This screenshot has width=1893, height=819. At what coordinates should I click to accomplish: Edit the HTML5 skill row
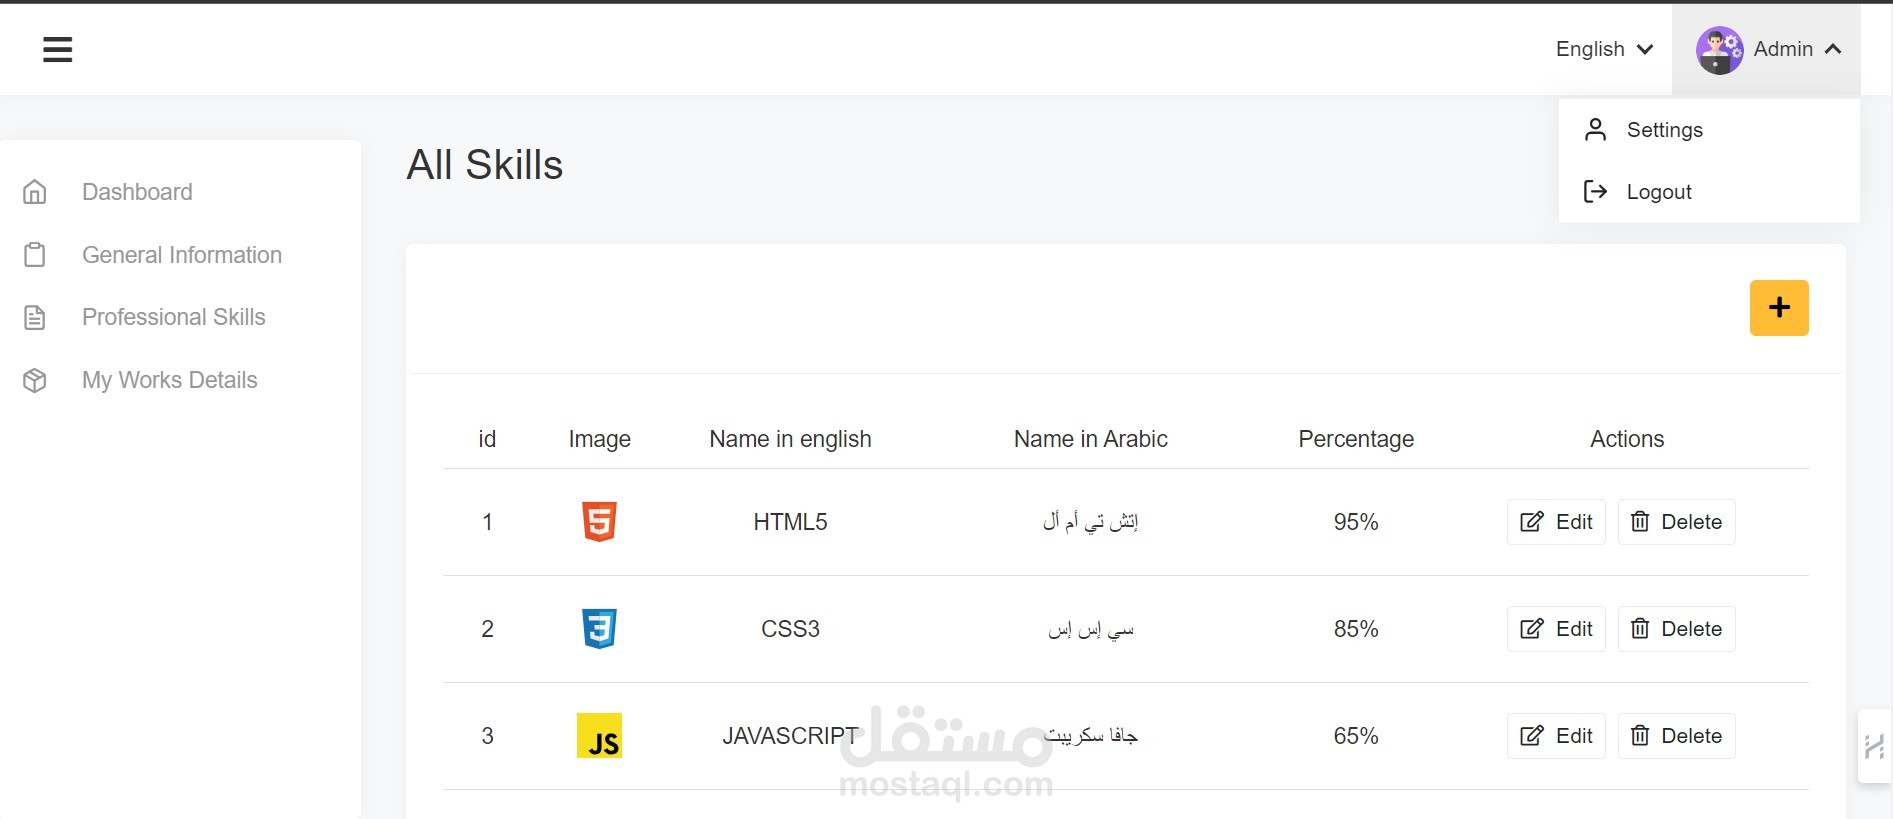pyautogui.click(x=1556, y=522)
